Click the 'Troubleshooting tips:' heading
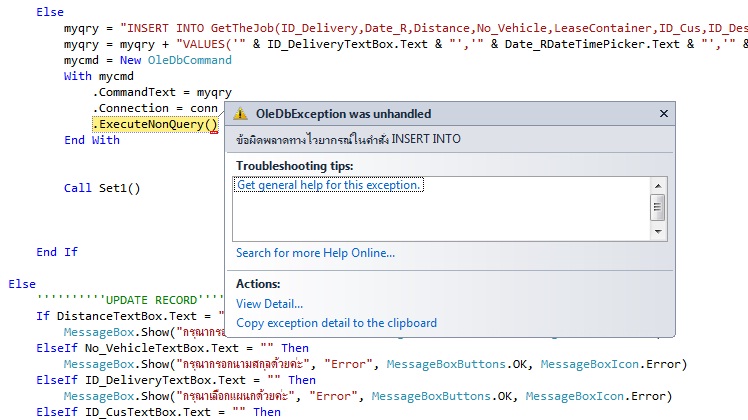Image resolution: width=748 pixels, height=420 pixels. (x=294, y=166)
